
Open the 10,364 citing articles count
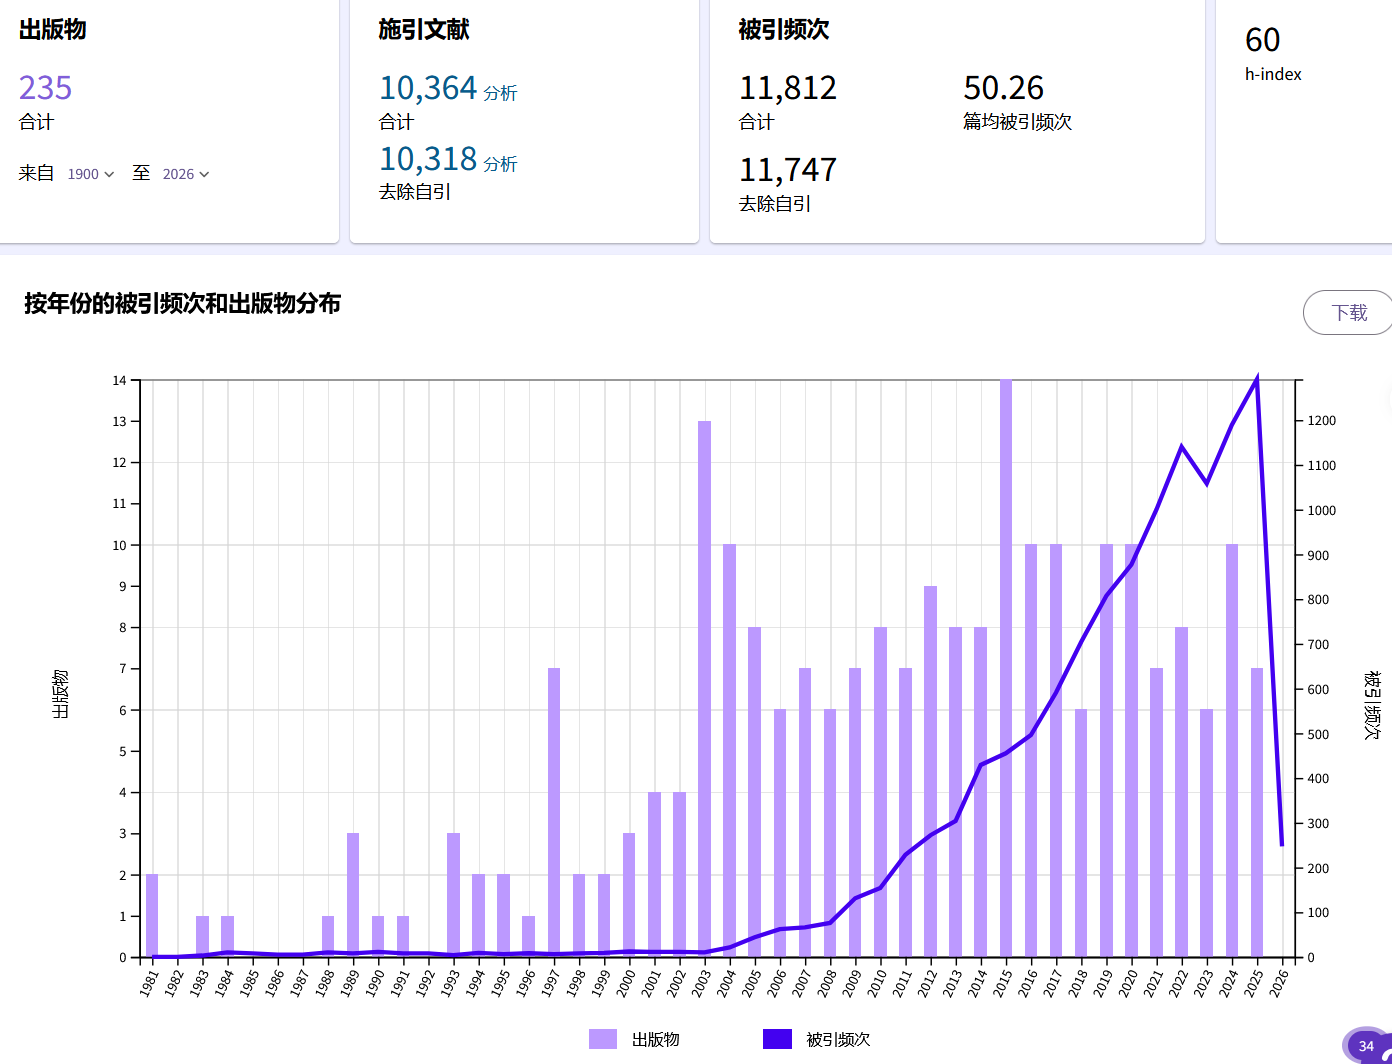point(428,88)
